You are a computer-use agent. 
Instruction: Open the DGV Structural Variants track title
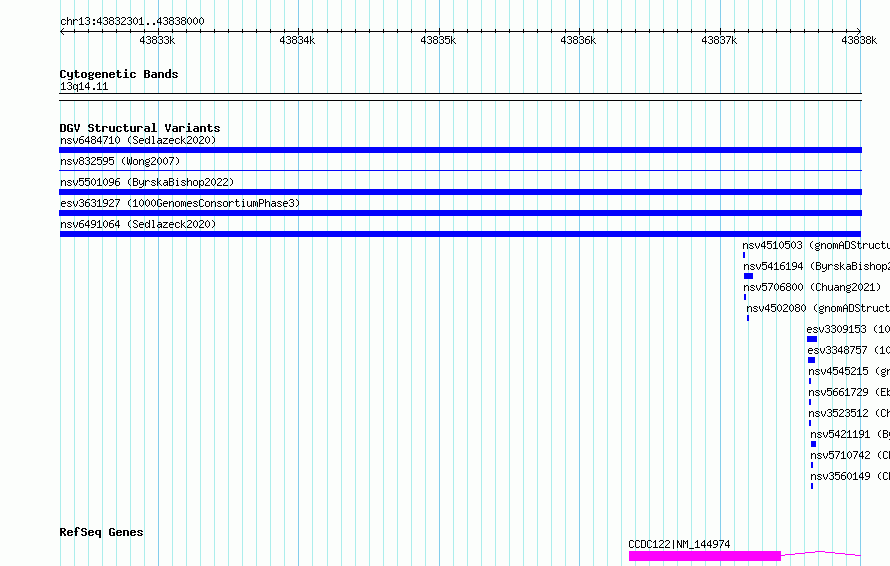pos(140,128)
